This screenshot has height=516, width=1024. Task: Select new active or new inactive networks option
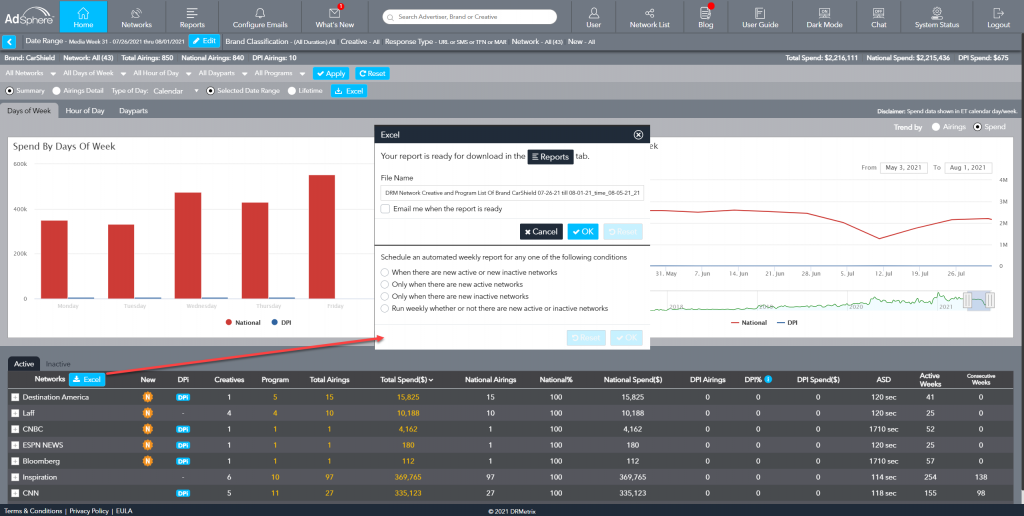point(385,272)
